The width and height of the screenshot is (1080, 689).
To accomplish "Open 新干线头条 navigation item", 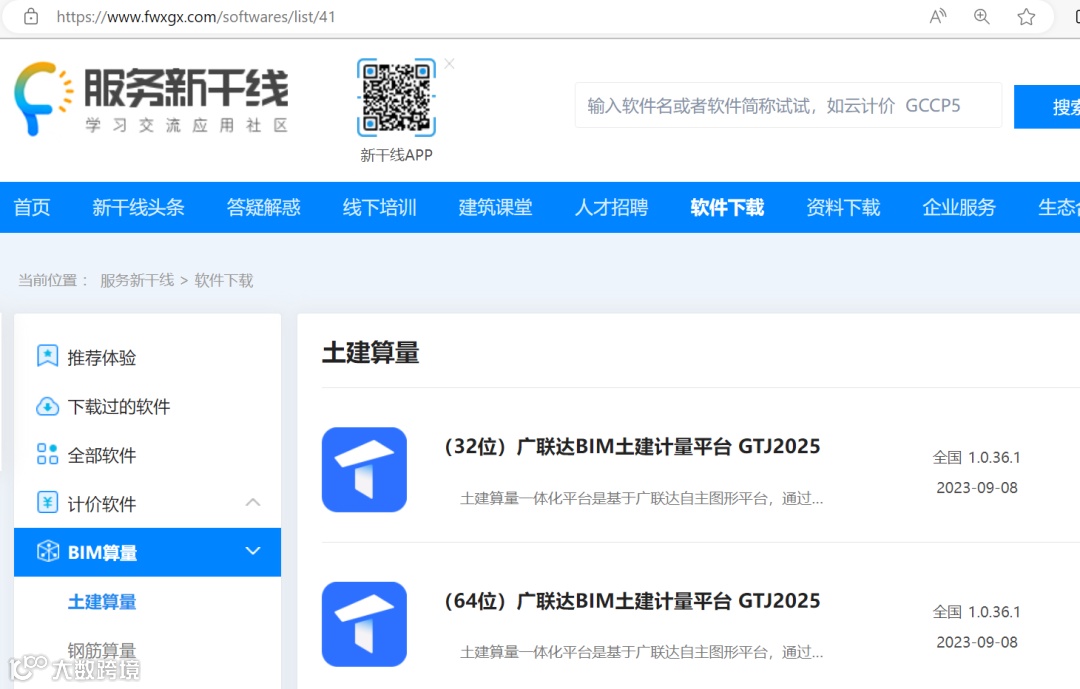I will pos(138,207).
